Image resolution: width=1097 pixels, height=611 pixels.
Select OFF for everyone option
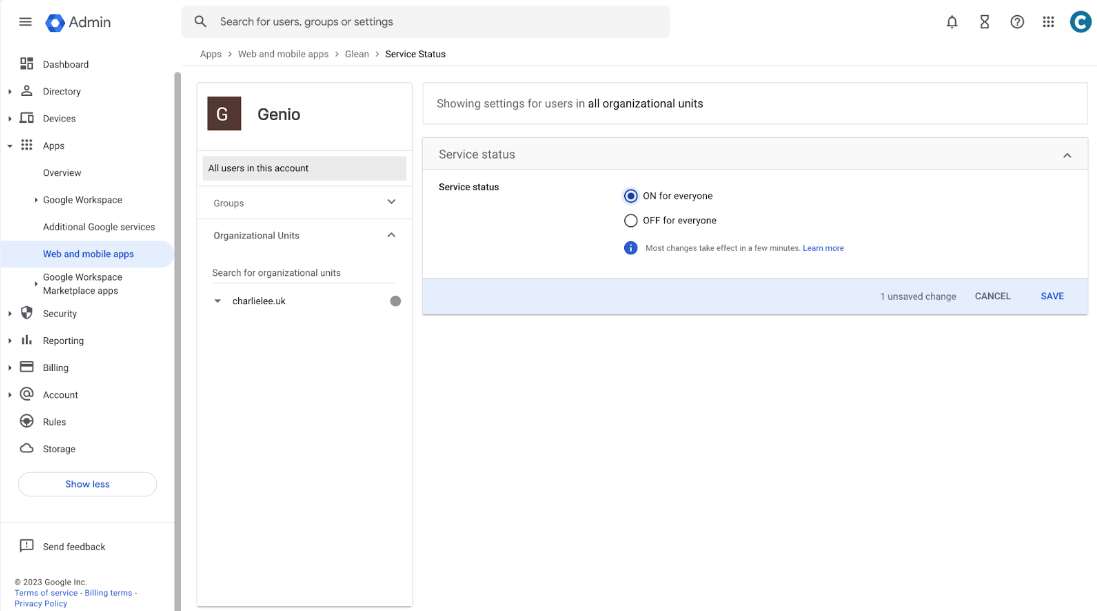point(631,220)
